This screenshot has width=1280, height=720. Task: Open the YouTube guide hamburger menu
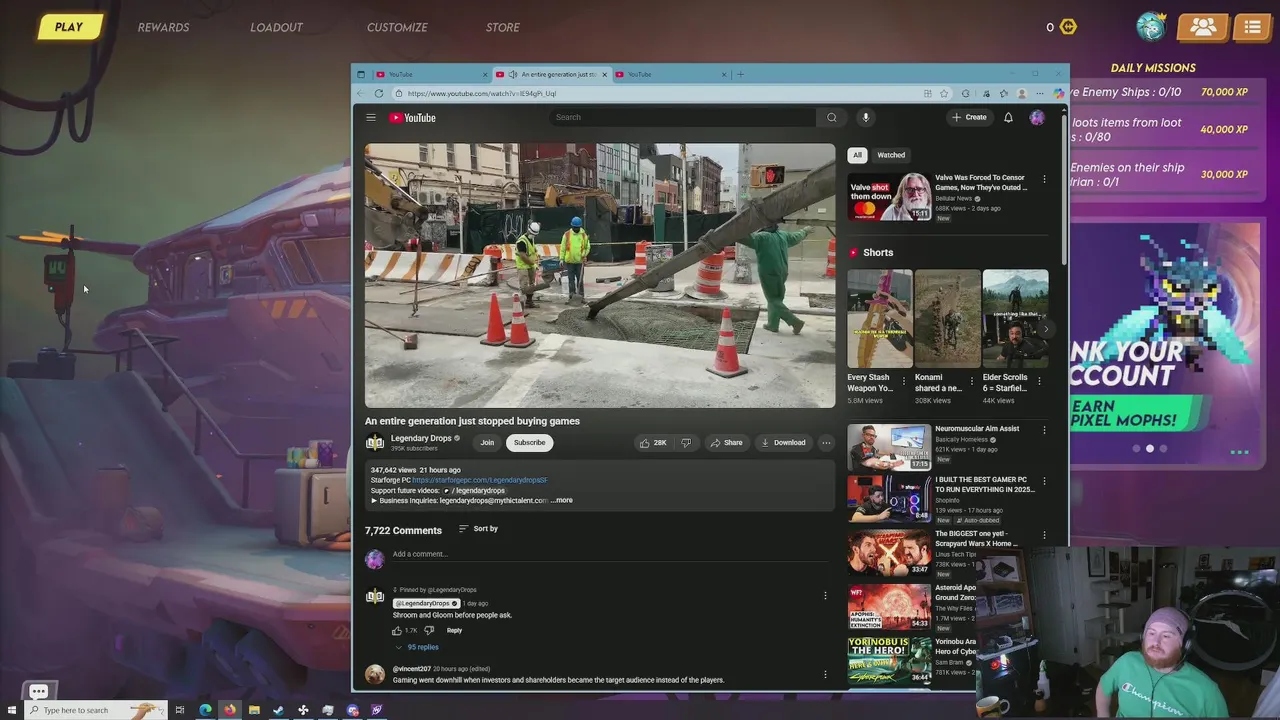click(x=370, y=117)
